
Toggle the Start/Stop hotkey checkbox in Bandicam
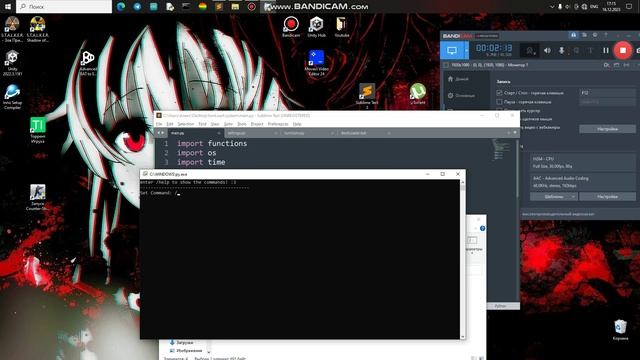point(499,93)
